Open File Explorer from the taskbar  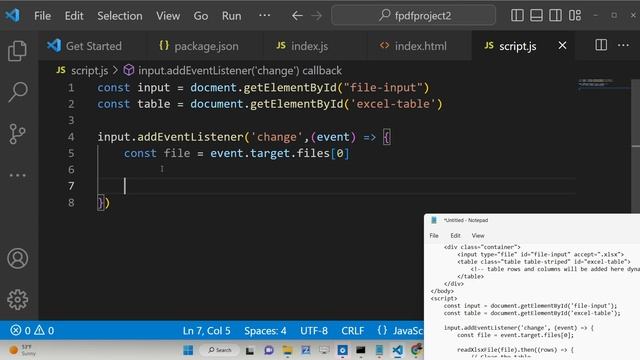click(287, 350)
